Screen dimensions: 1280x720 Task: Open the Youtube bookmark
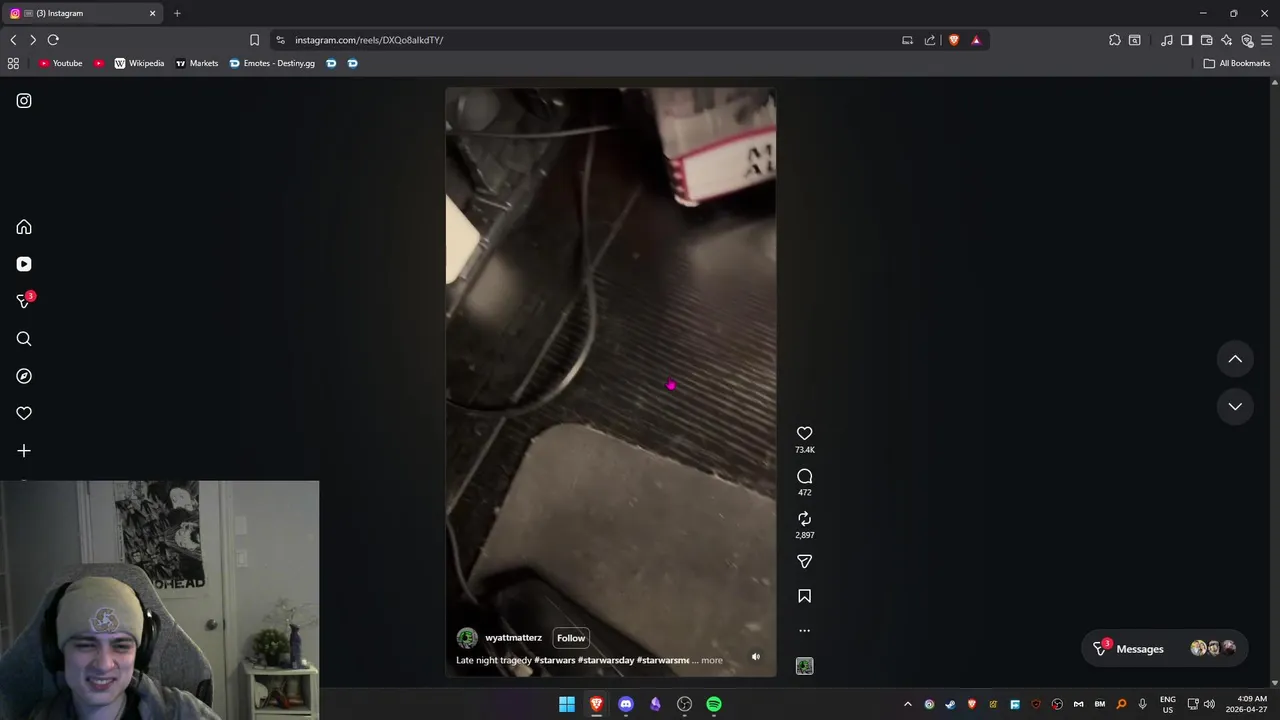pos(61,63)
